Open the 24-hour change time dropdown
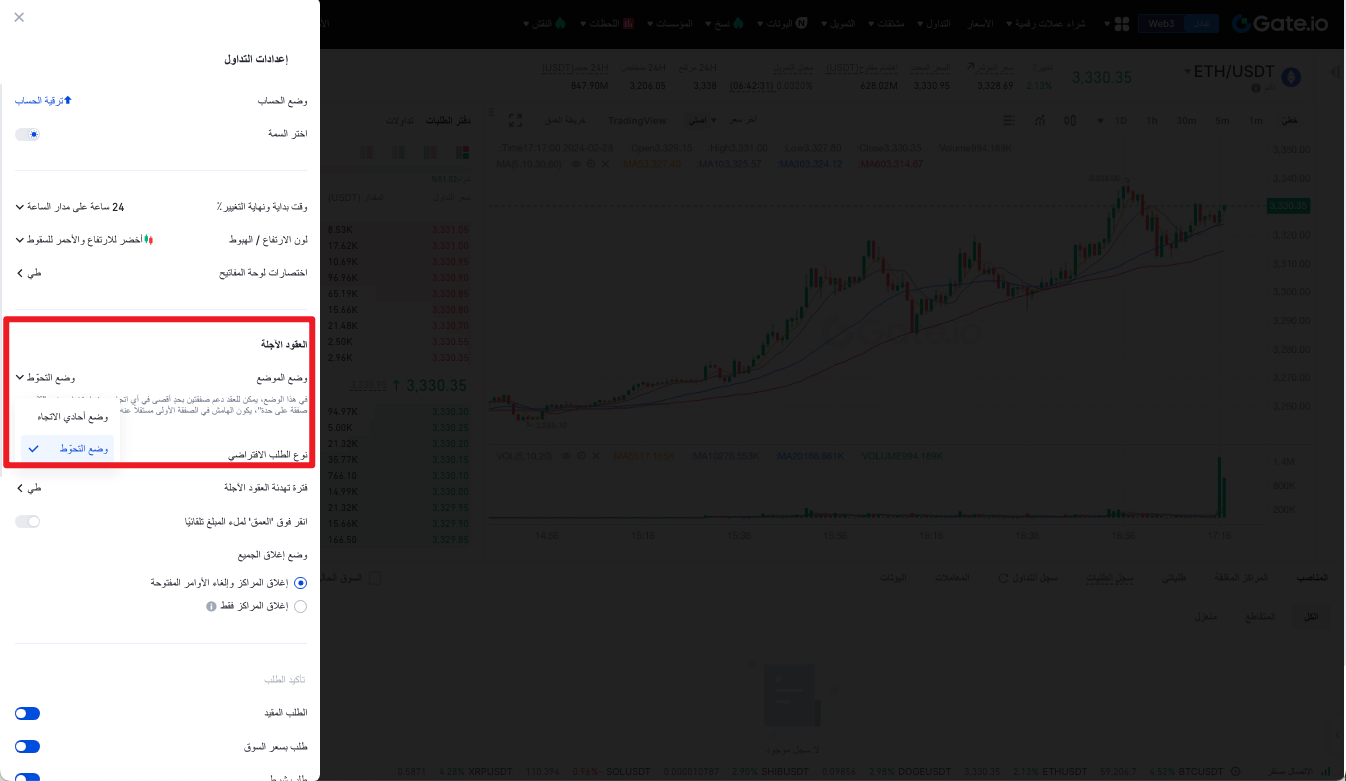Screen dimensions: 1346x781 coord(70,207)
